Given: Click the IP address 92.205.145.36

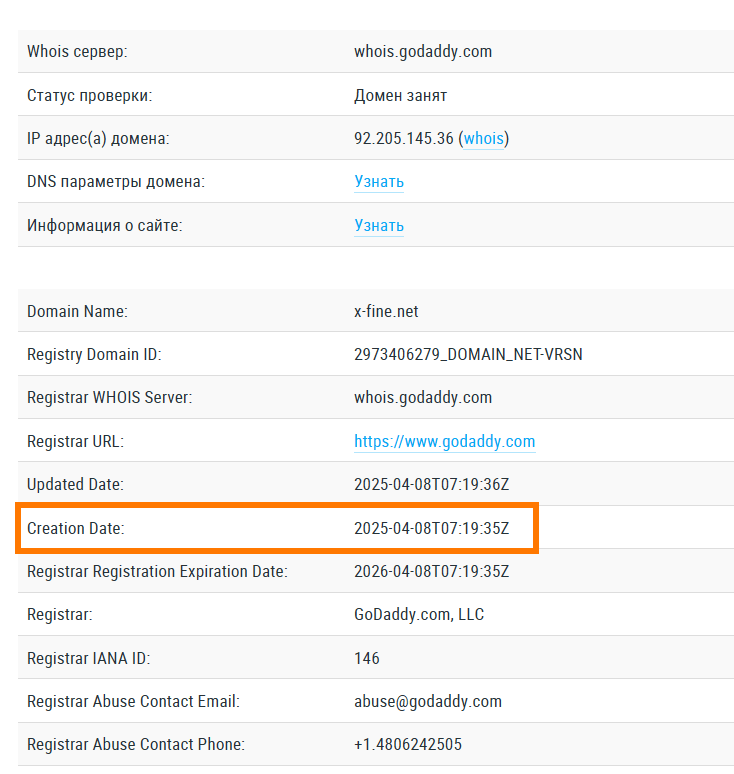Looking at the screenshot, I should tap(403, 138).
